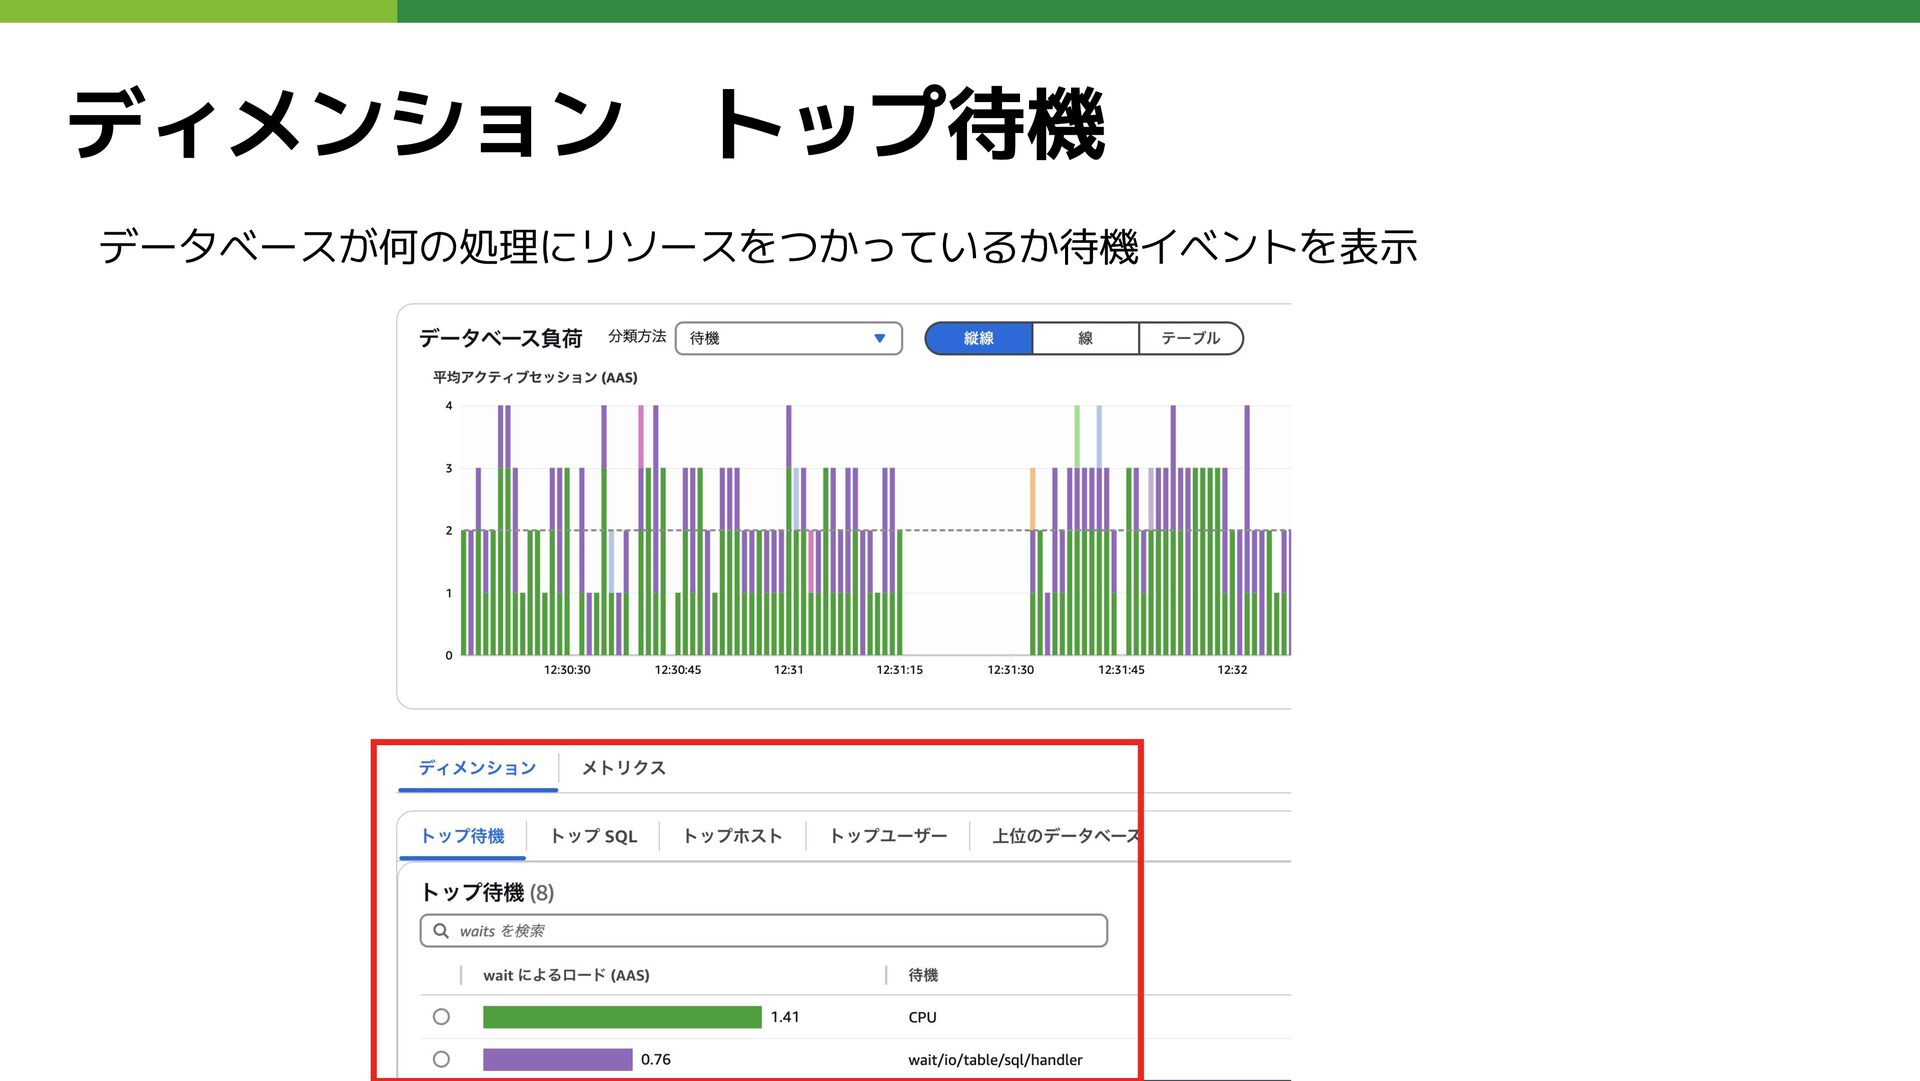The width and height of the screenshot is (1920, 1081).
Task: Switch chart to テーブル view
Action: click(1190, 338)
